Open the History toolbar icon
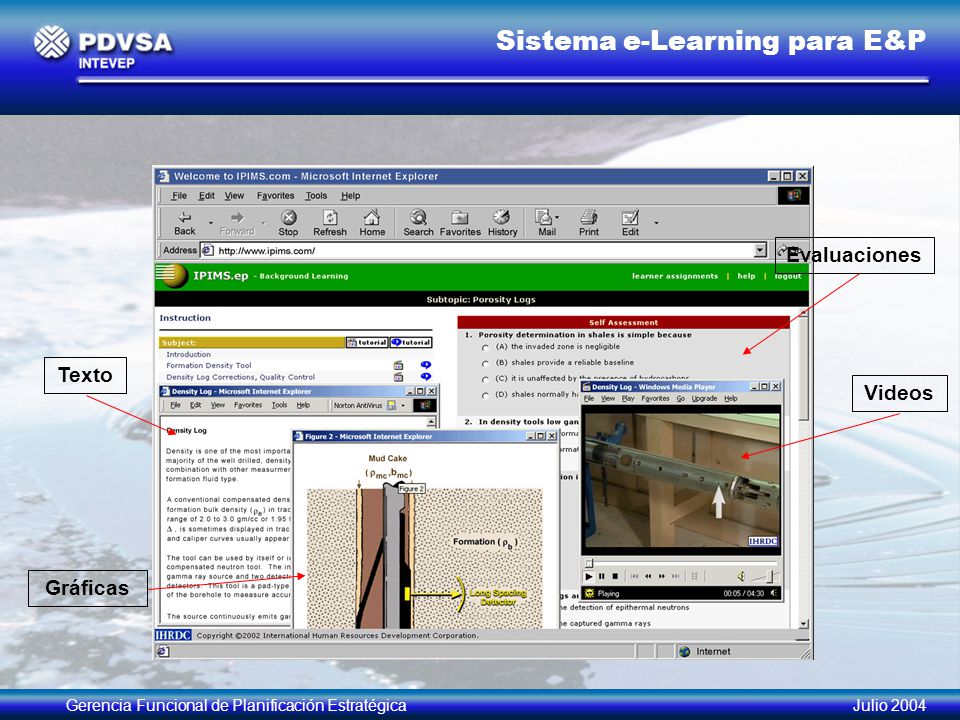 click(x=502, y=223)
